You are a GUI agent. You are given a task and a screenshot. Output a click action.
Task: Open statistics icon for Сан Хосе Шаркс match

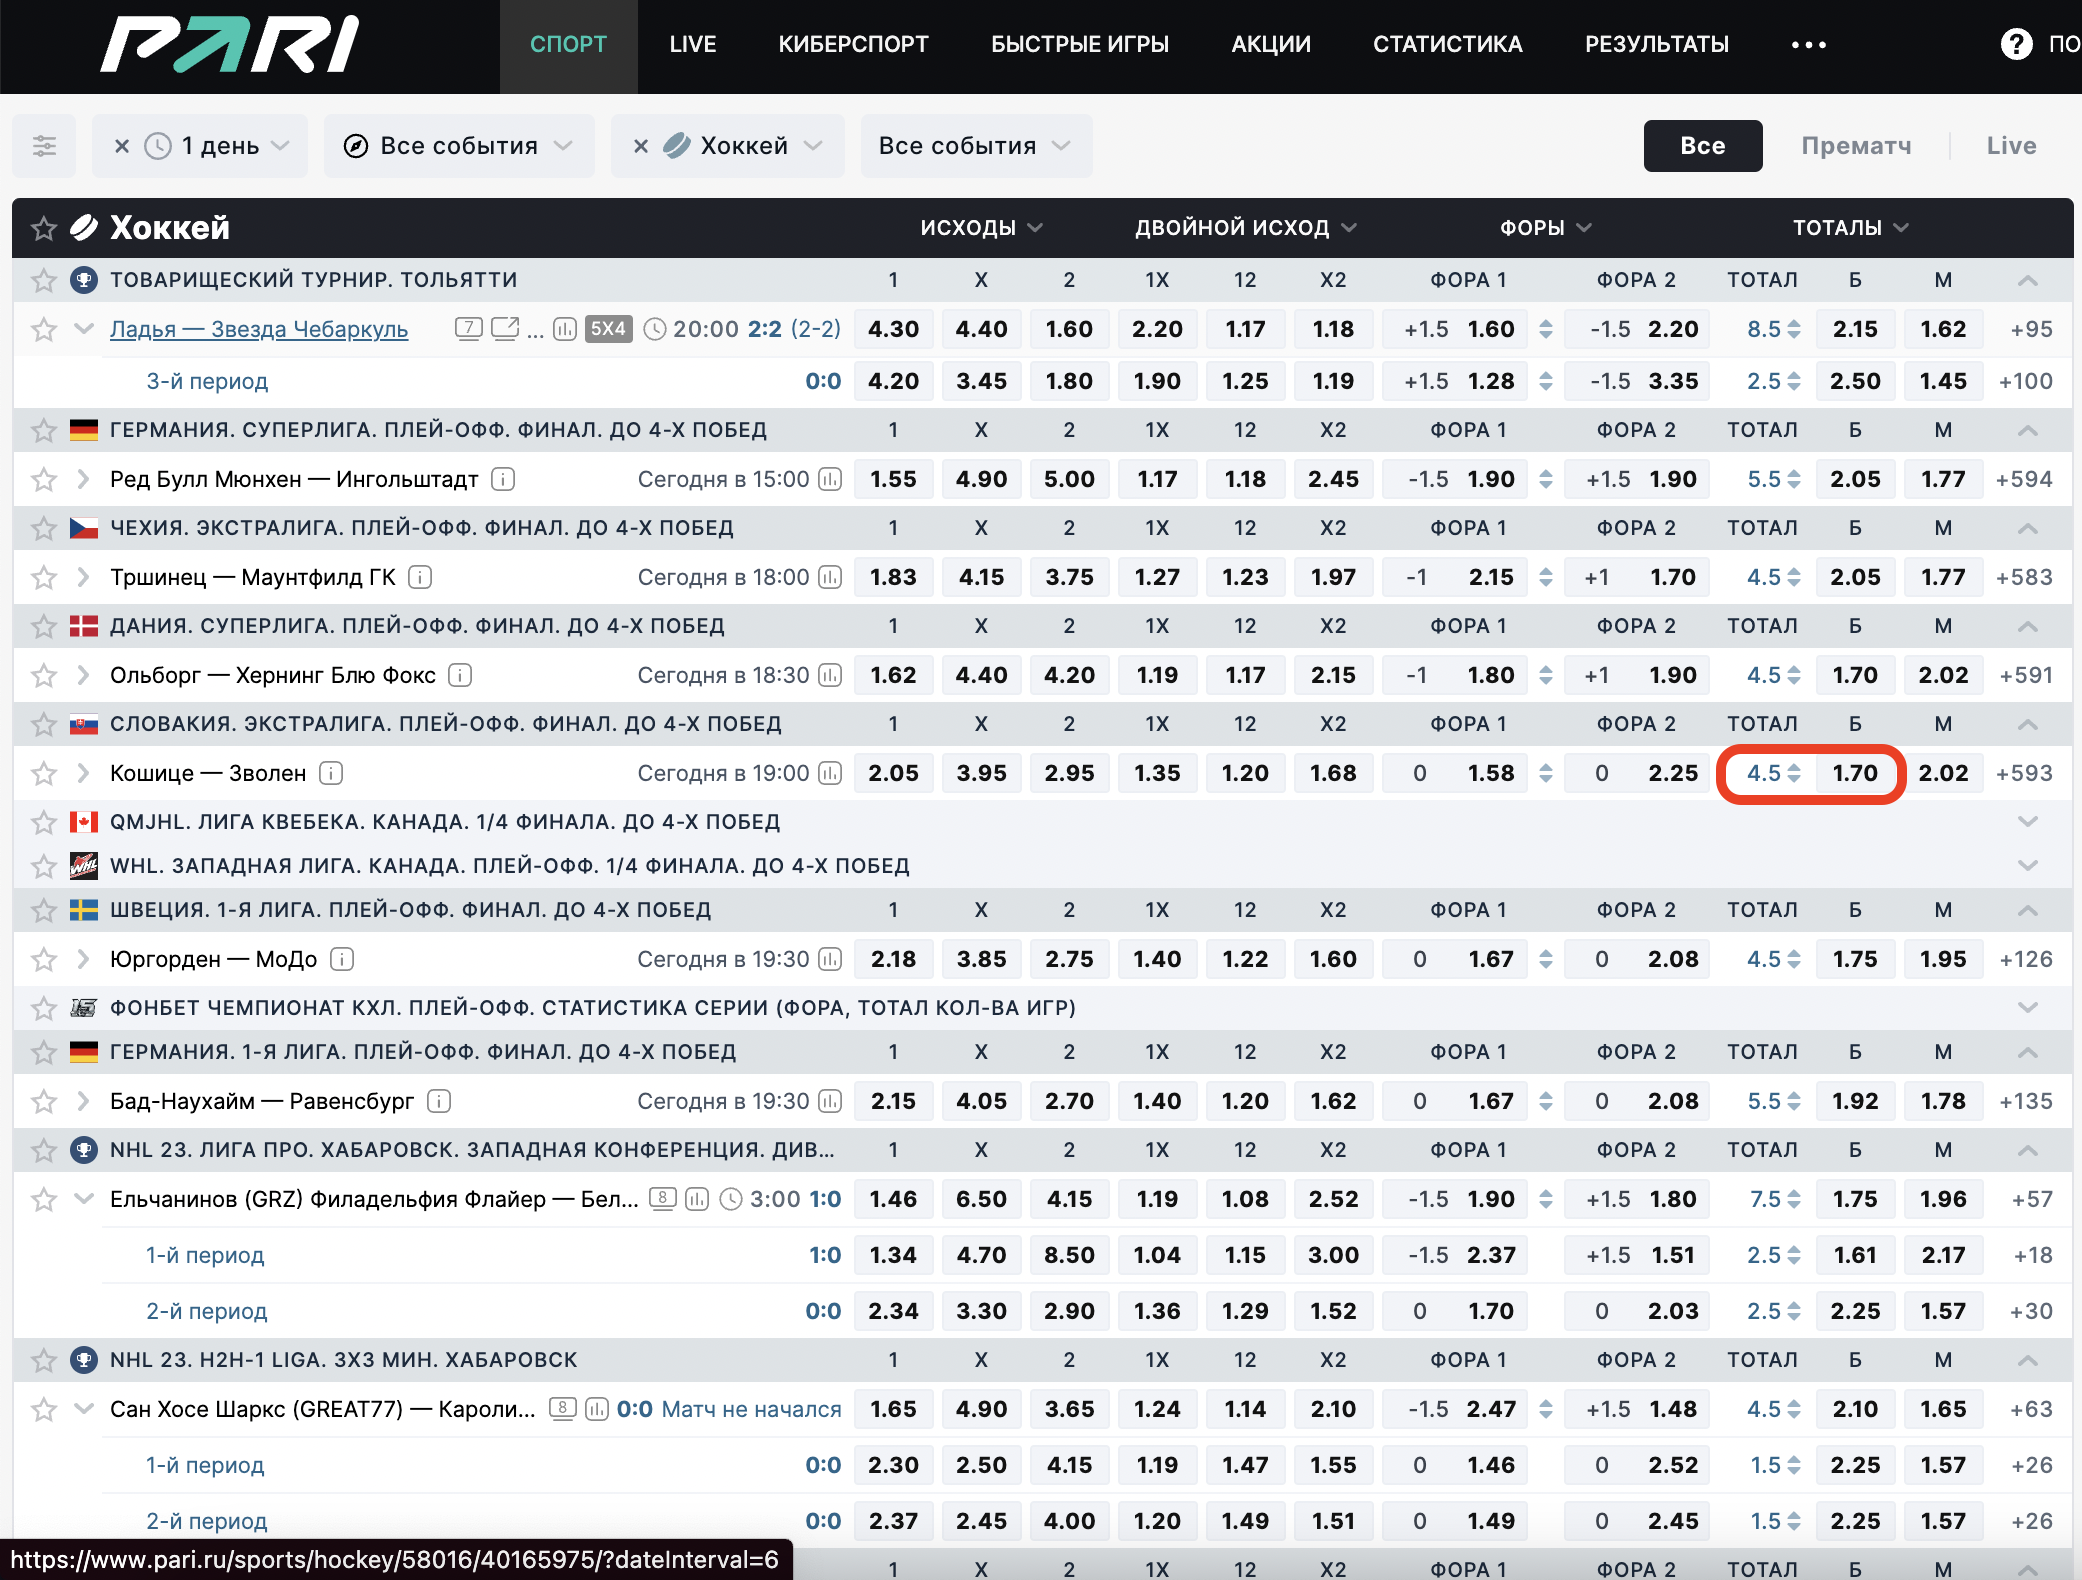click(x=597, y=1409)
